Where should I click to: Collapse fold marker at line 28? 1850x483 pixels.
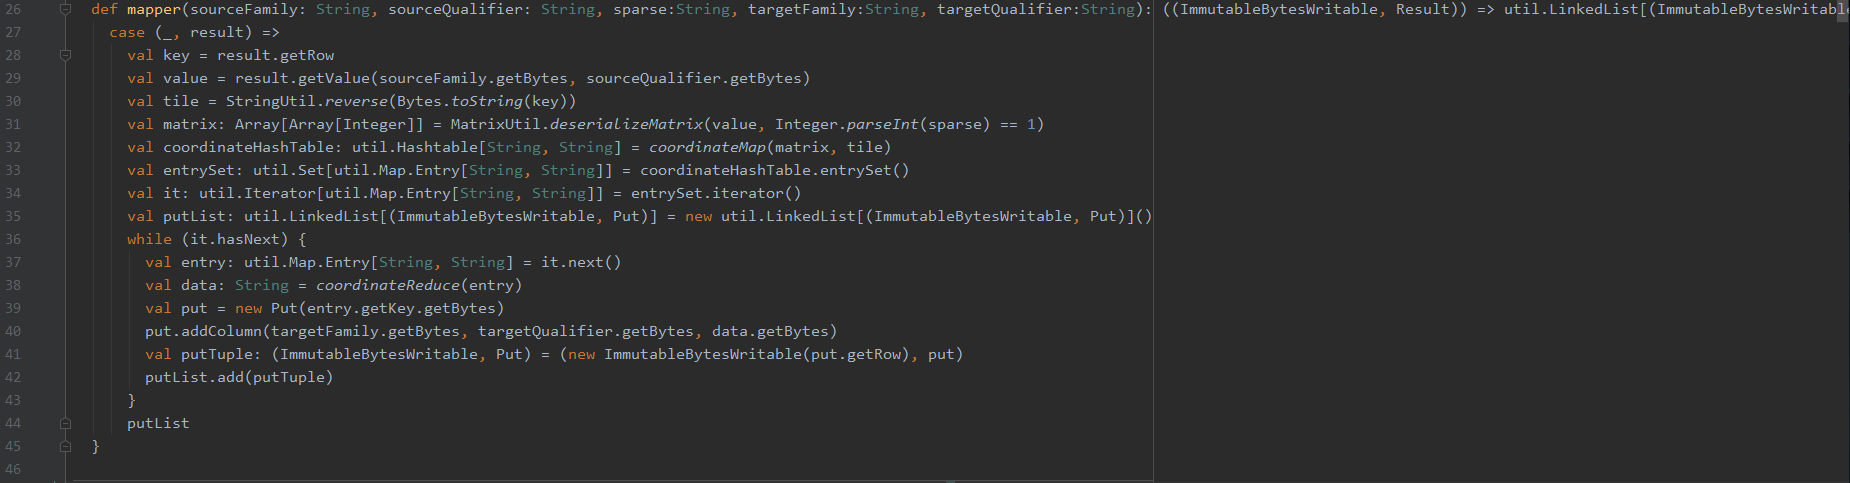[65, 55]
